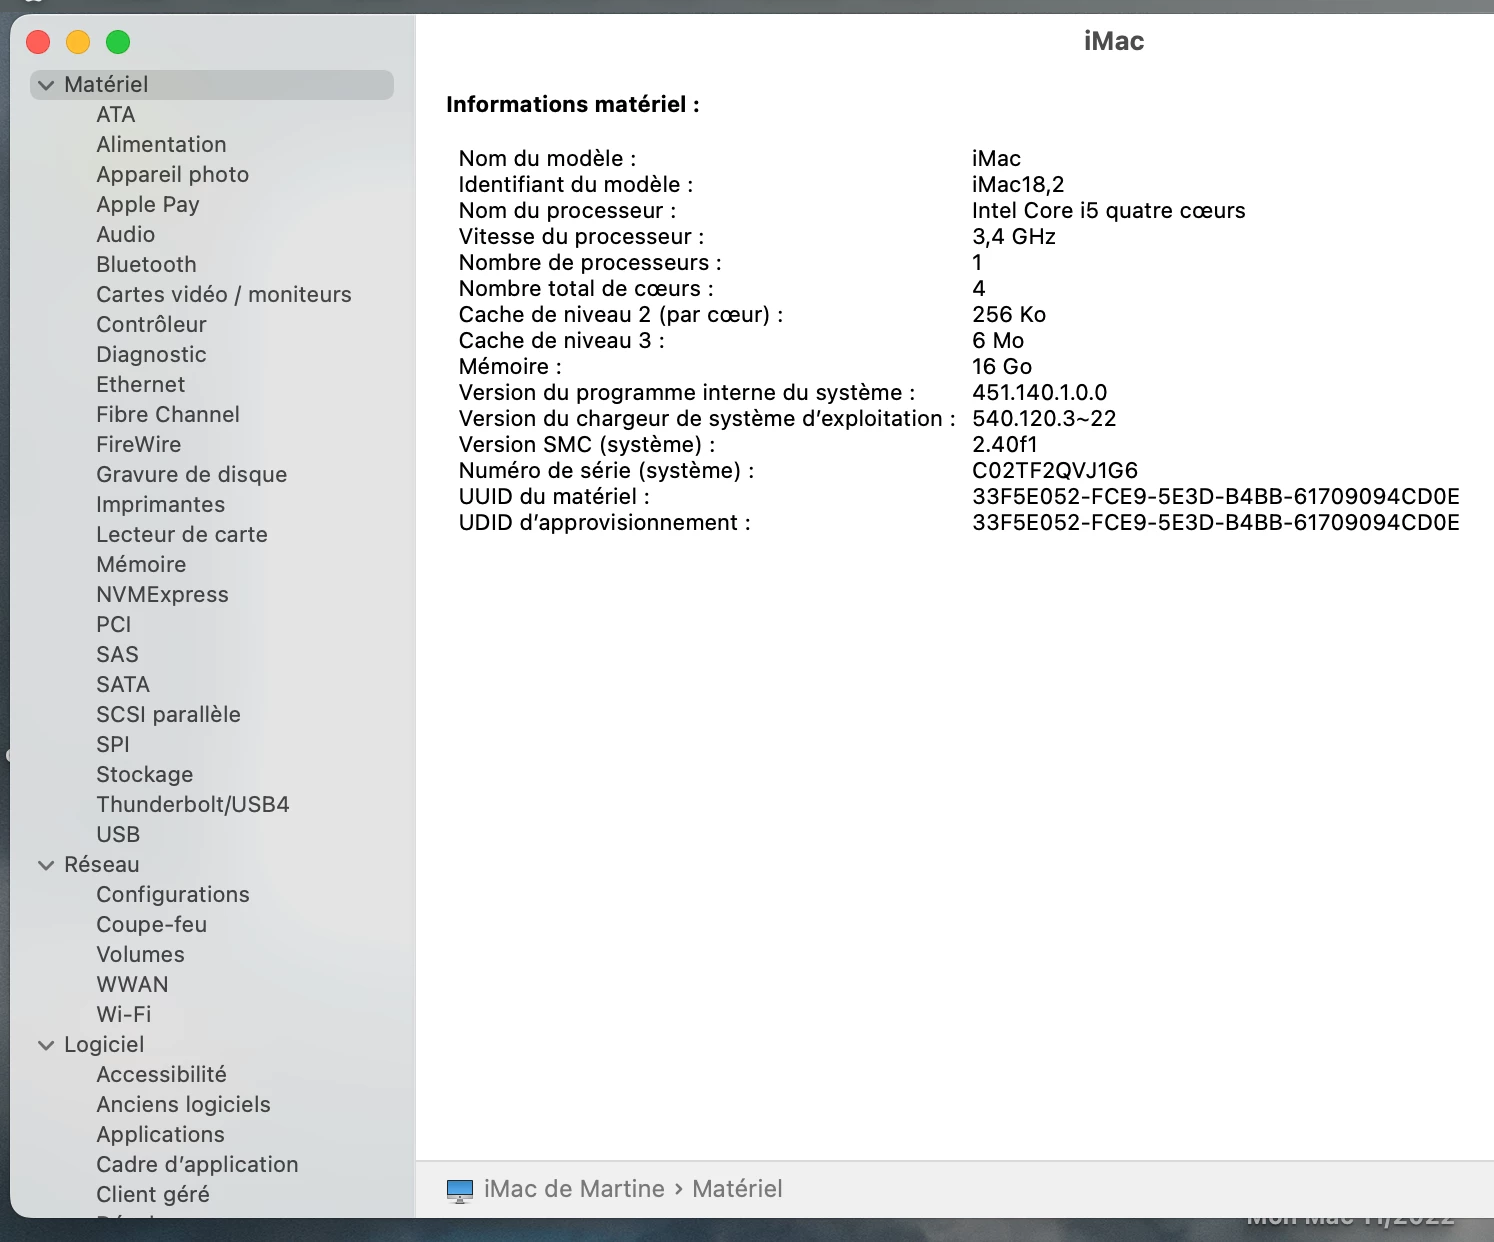Collapse the Matériel section chevron
The height and width of the screenshot is (1242, 1494).
pyautogui.click(x=46, y=85)
